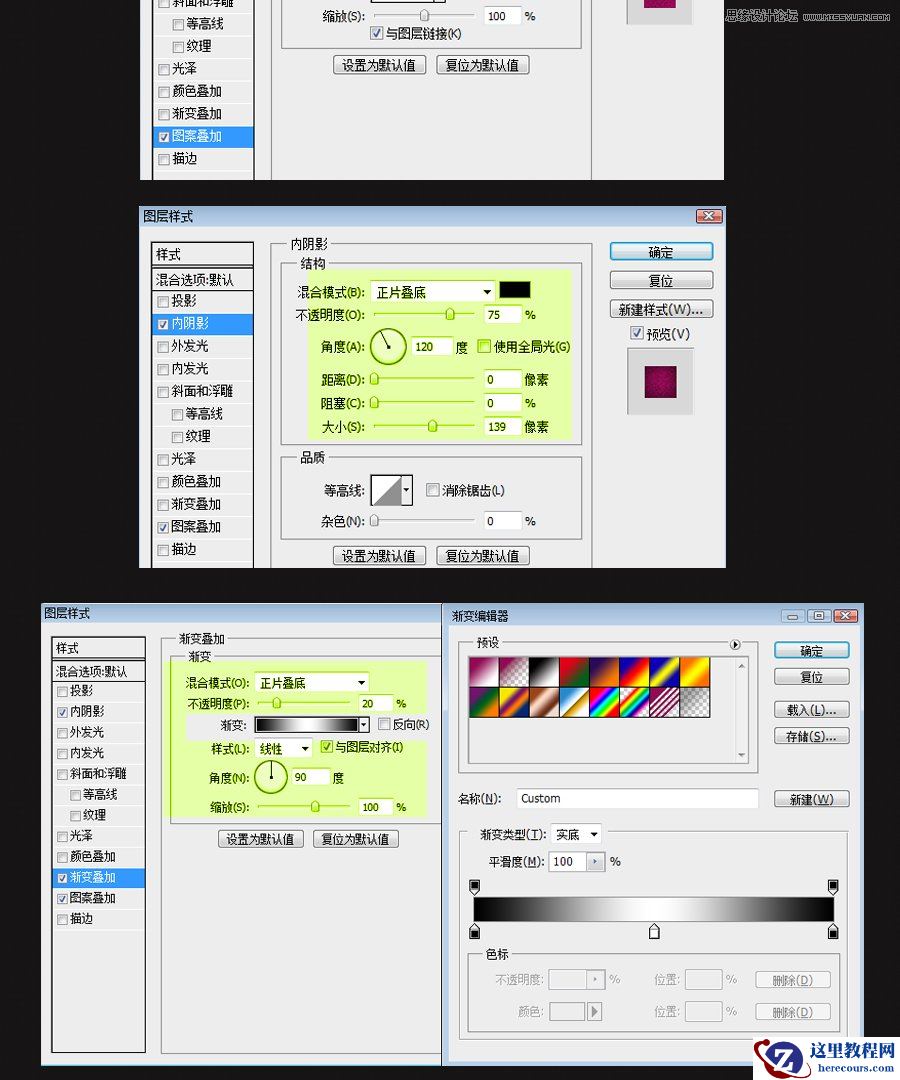The image size is (900, 1080).
Task: Click the Custom gradient name input field
Action: [x=637, y=798]
